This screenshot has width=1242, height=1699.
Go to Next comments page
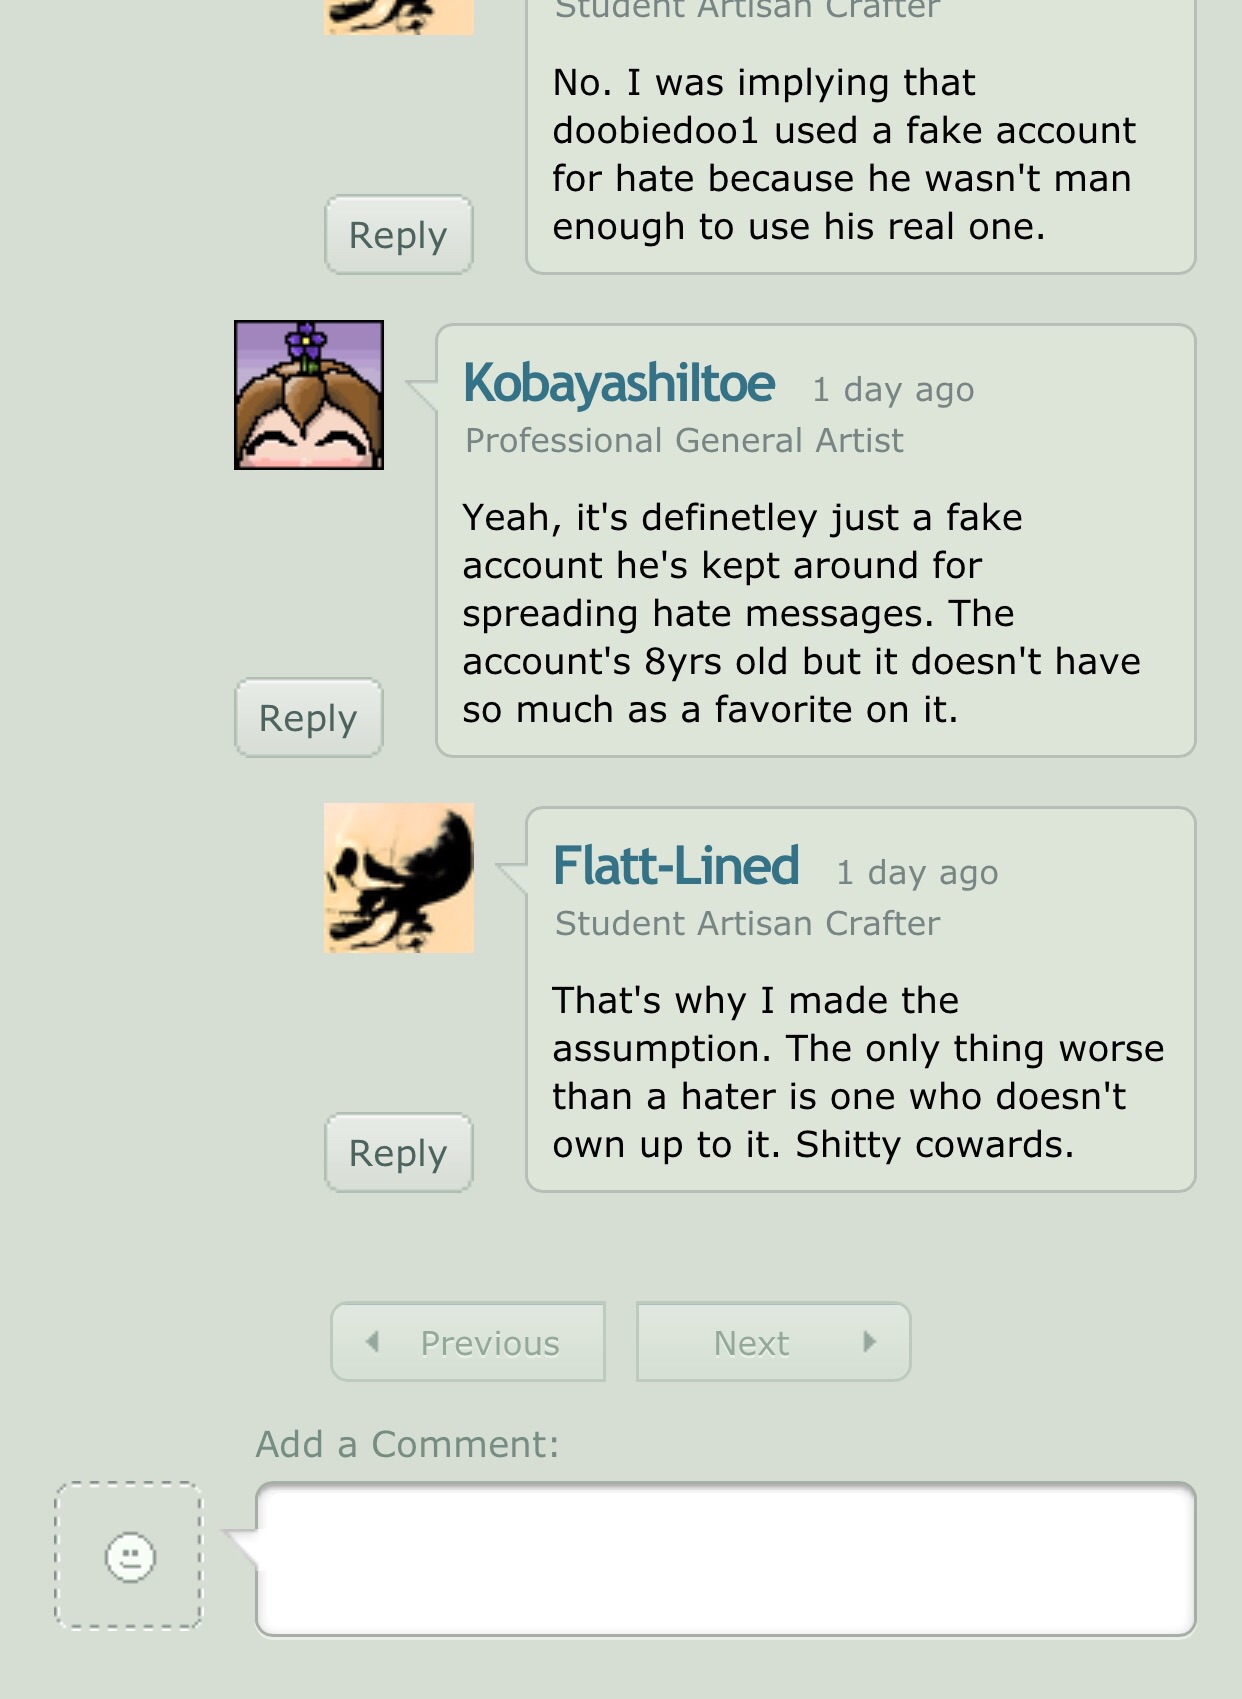pyautogui.click(x=773, y=1342)
